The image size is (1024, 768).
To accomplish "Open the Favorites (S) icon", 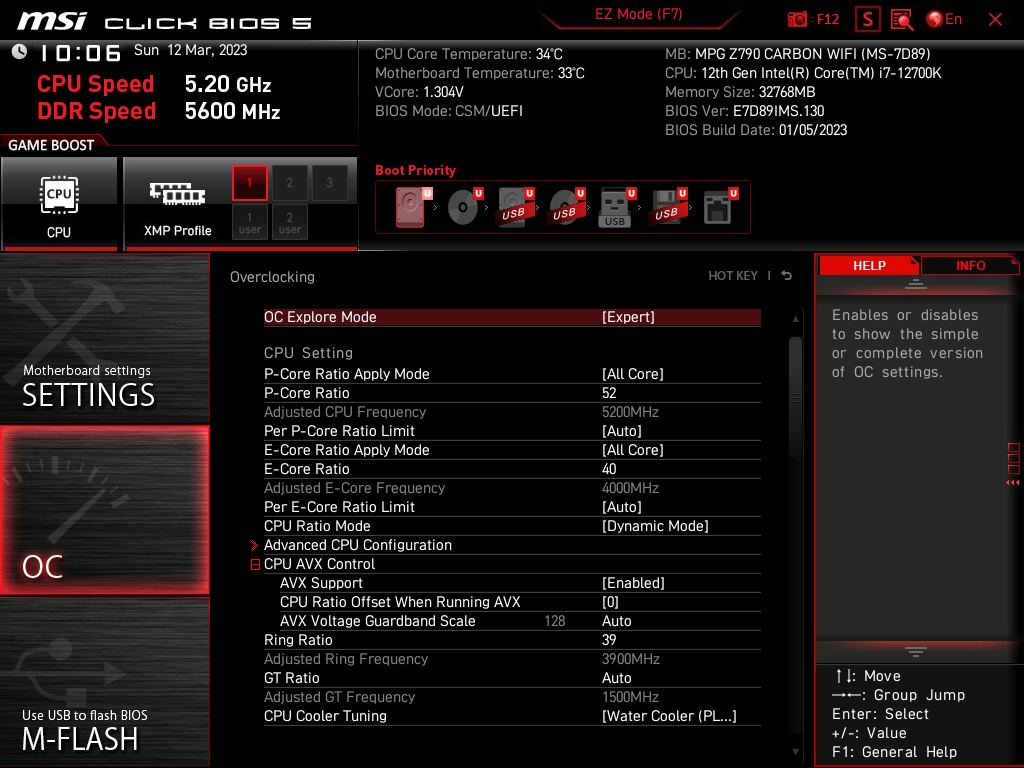I will point(867,19).
